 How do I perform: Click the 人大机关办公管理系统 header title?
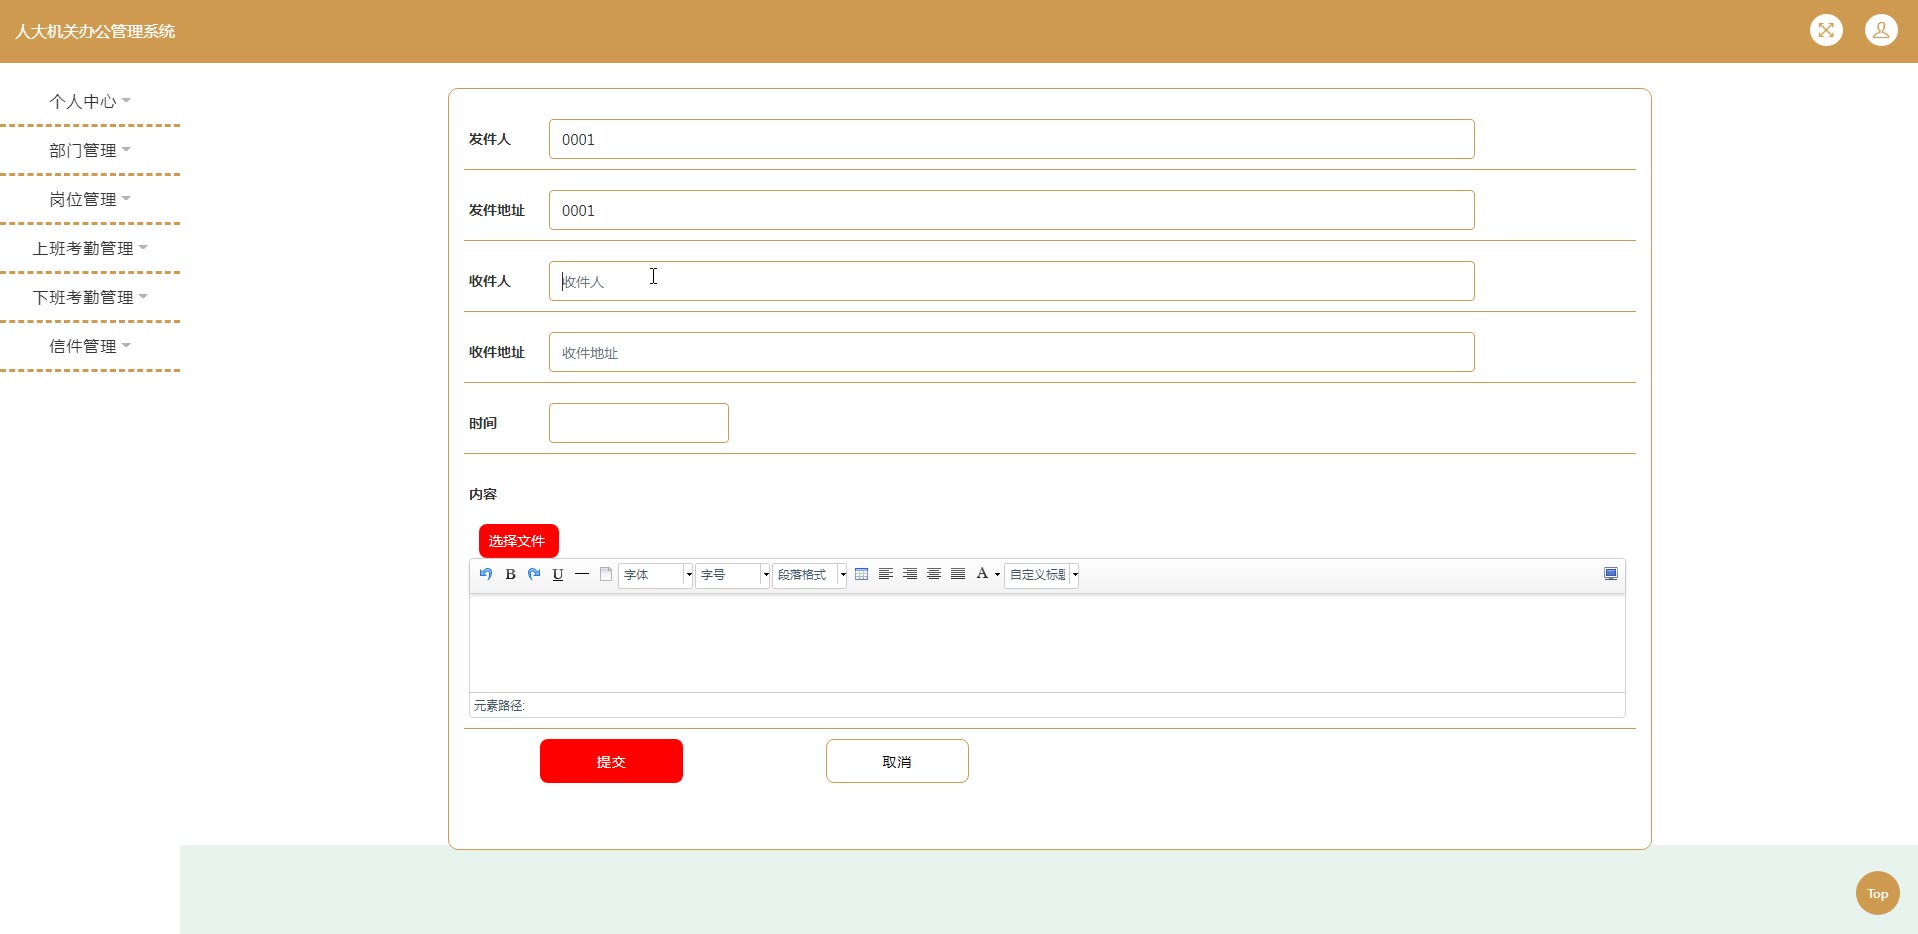95,31
